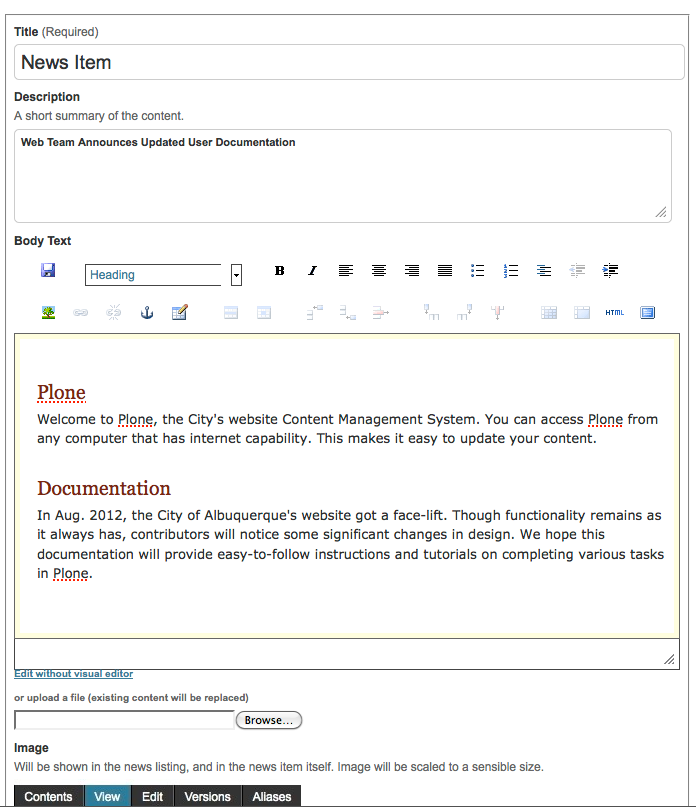
Task: Click the delete column icon
Action: click(x=497, y=312)
